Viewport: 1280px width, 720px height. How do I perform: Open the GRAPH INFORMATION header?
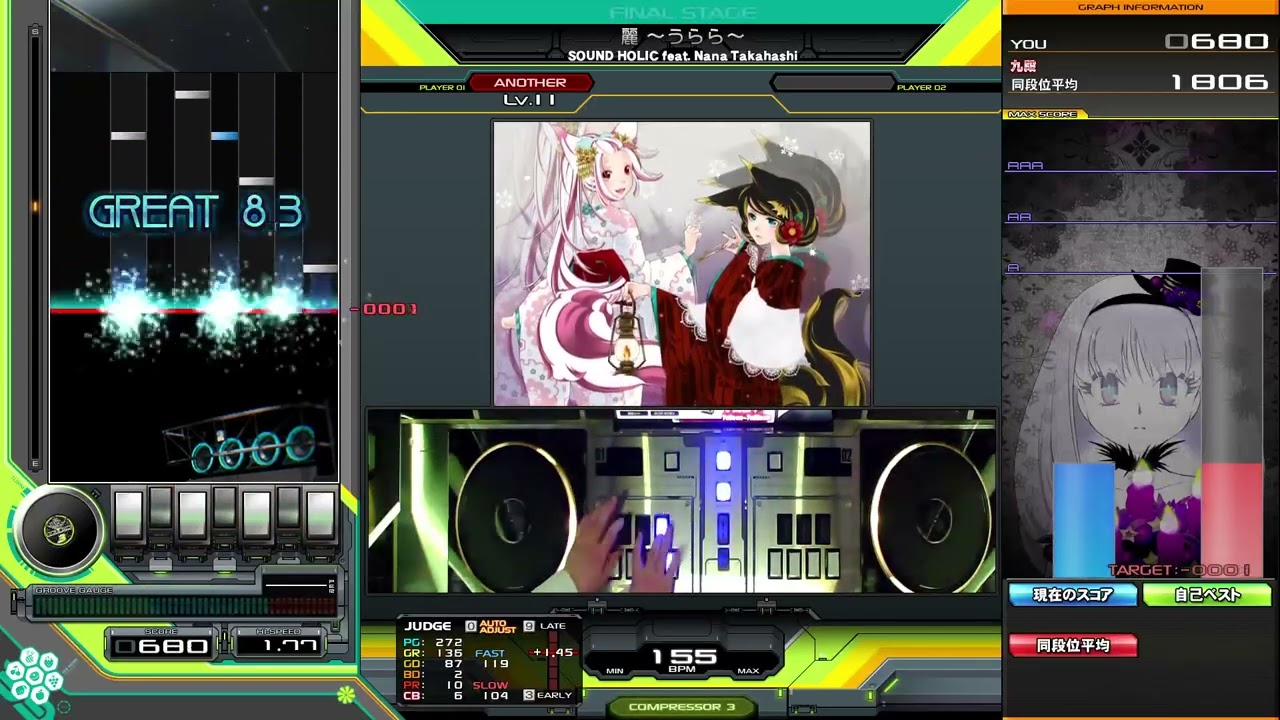[1140, 7]
